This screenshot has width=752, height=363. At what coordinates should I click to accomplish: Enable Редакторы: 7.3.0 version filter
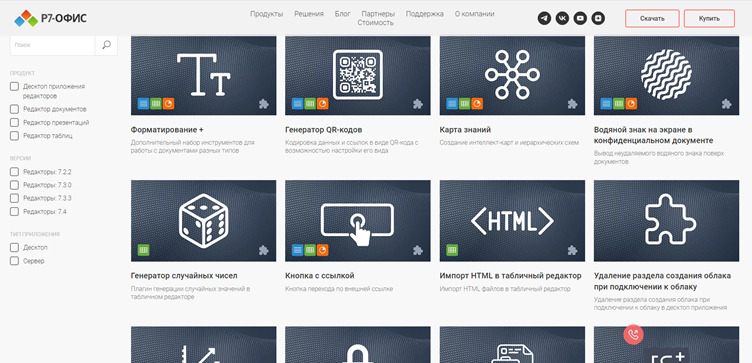[x=14, y=185]
